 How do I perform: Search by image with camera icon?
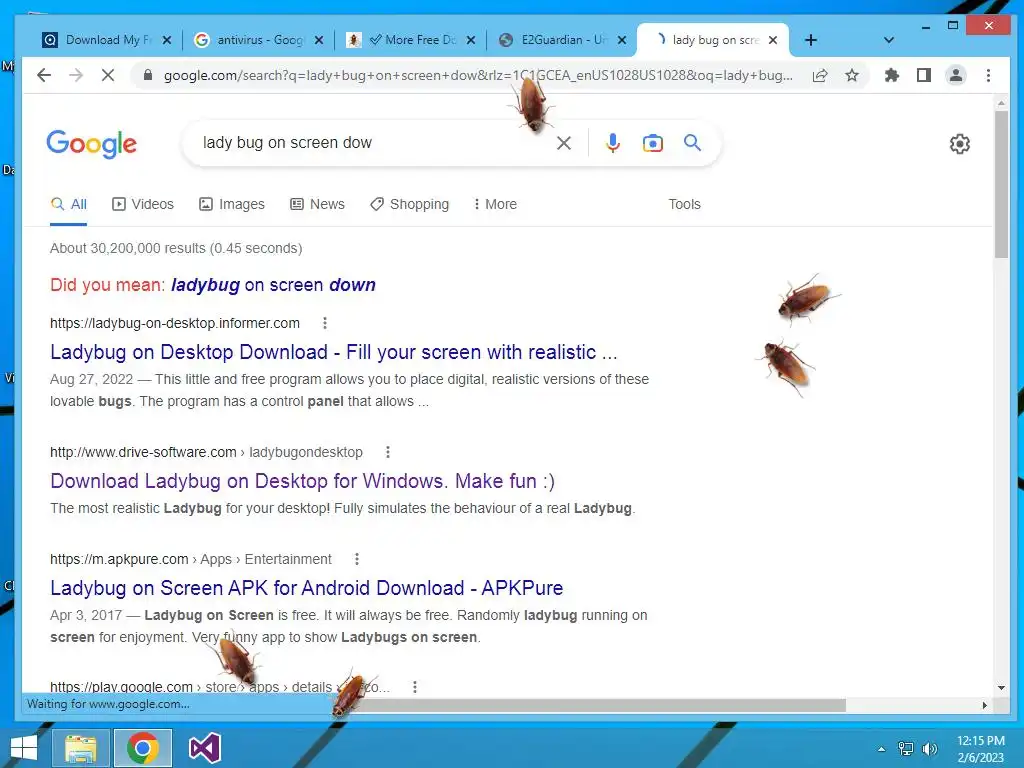(652, 143)
